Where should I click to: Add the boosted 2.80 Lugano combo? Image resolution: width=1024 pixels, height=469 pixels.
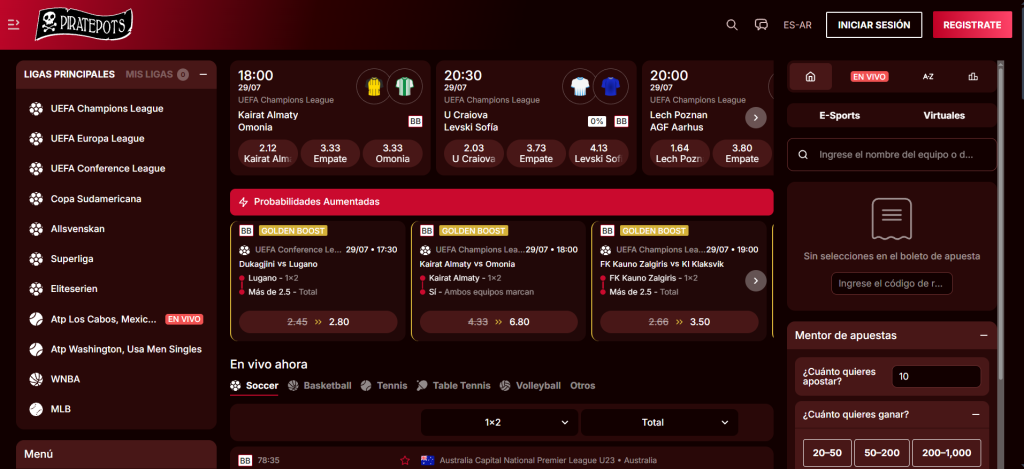(318, 322)
